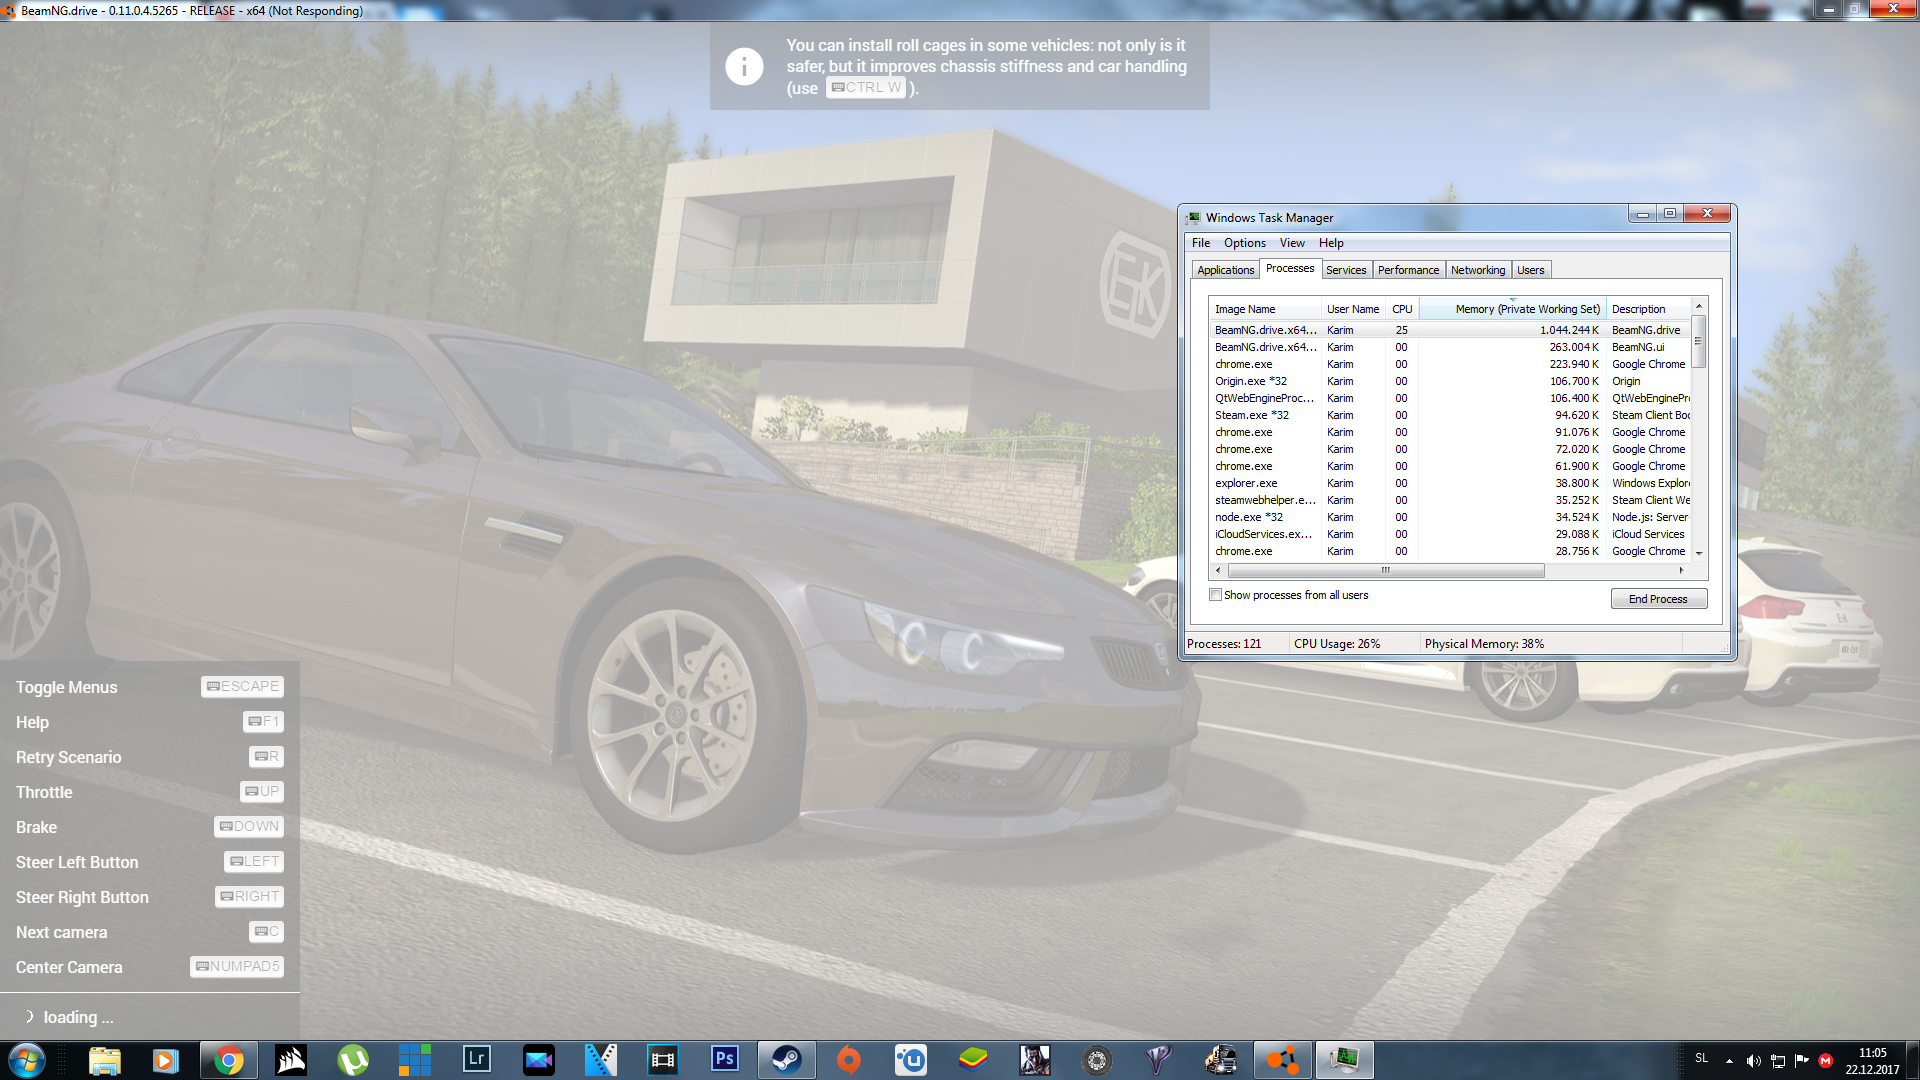Open the Help menu in Task Manager
Image resolution: width=1920 pixels, height=1080 pixels.
(x=1331, y=243)
